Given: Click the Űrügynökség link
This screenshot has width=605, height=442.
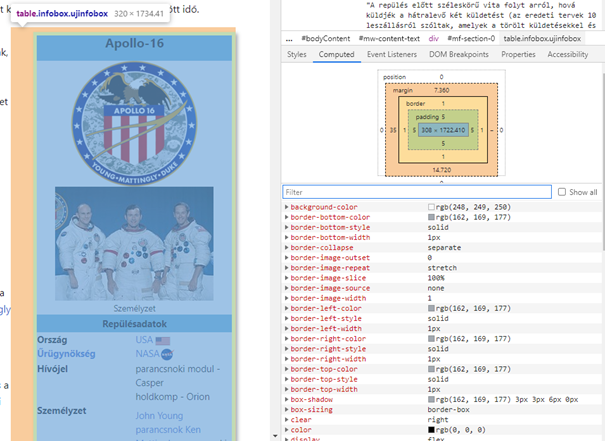Looking at the screenshot, I should (x=68, y=353).
